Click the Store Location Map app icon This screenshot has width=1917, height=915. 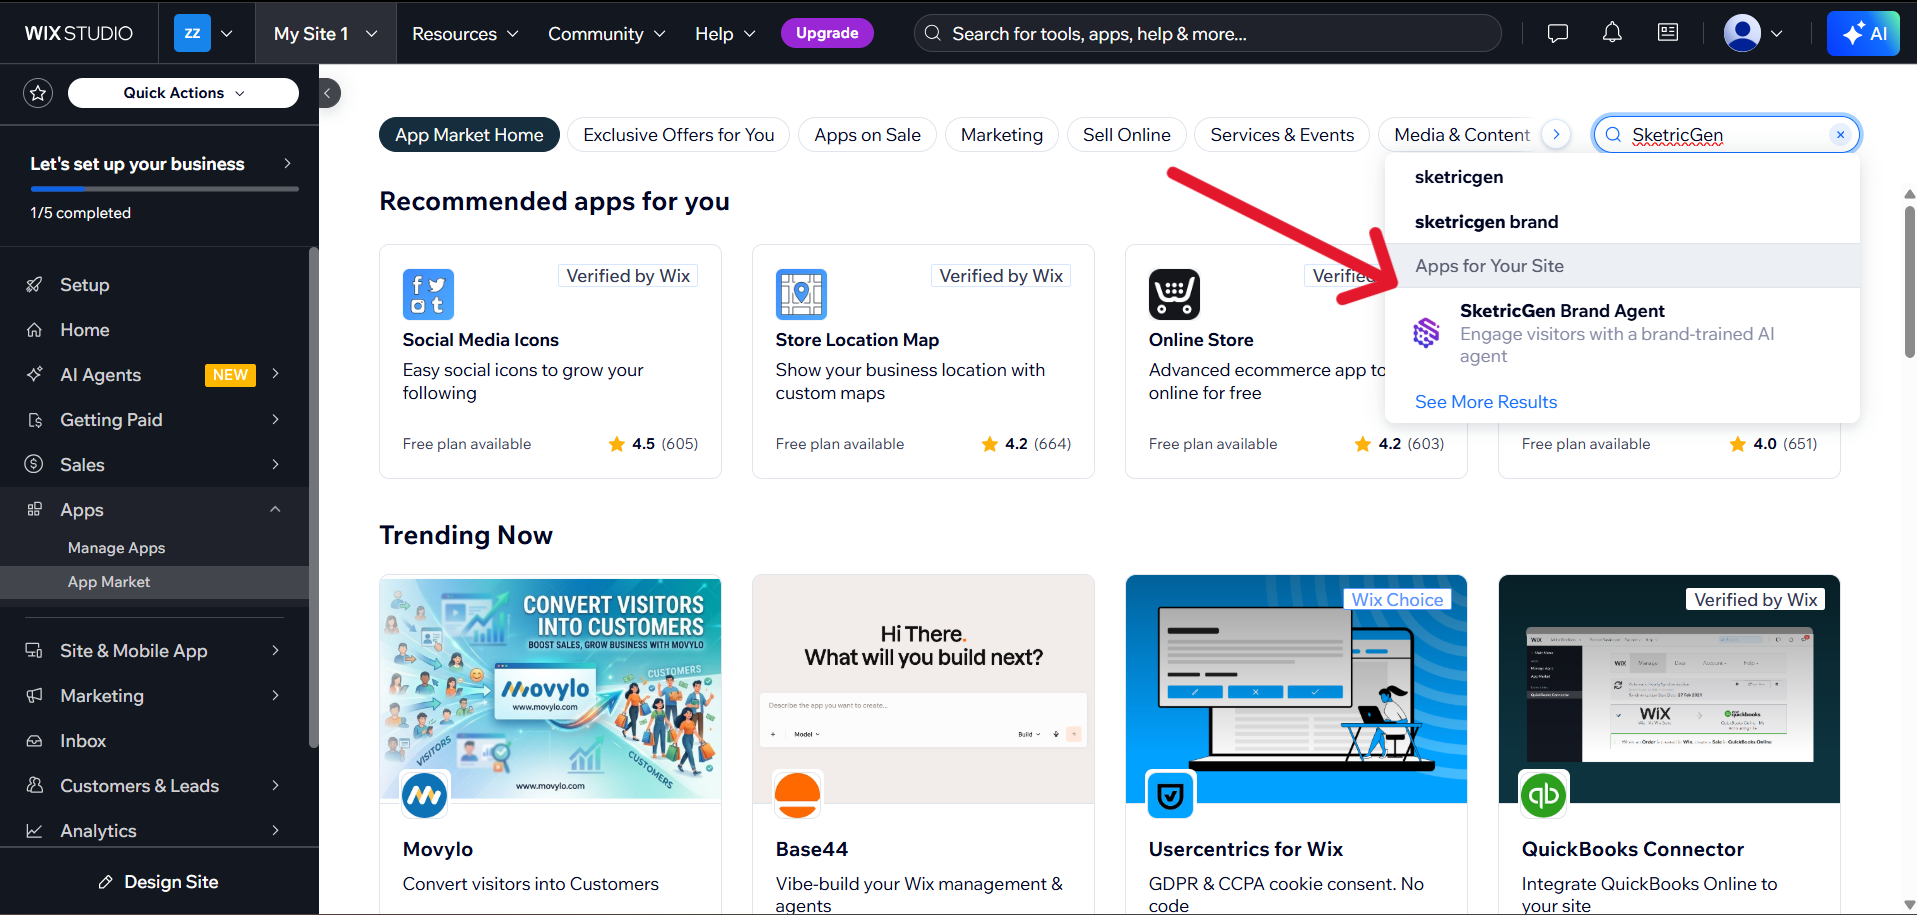pyautogui.click(x=801, y=294)
